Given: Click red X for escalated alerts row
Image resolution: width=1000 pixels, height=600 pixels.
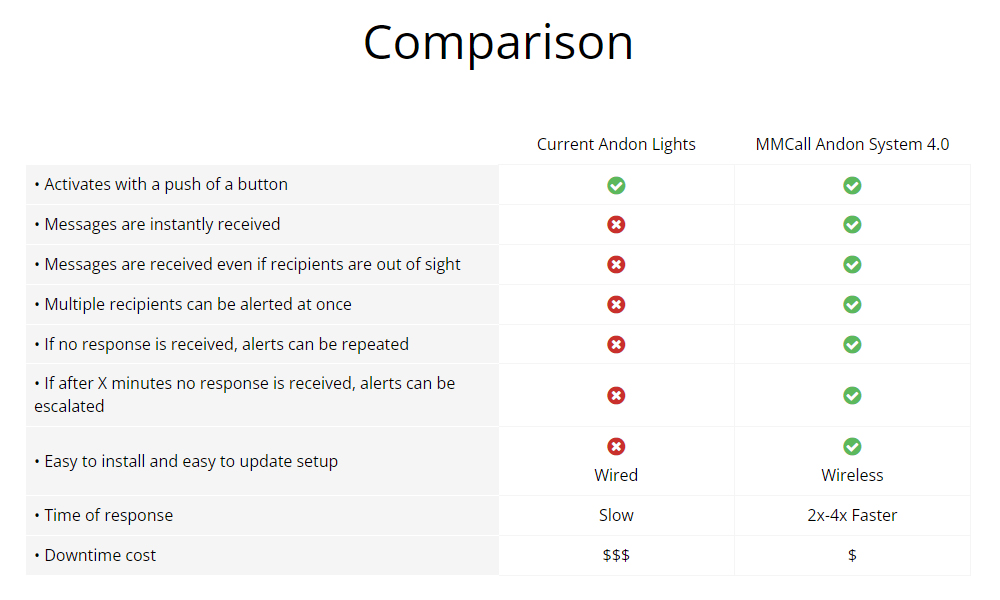Looking at the screenshot, I should click(x=616, y=396).
